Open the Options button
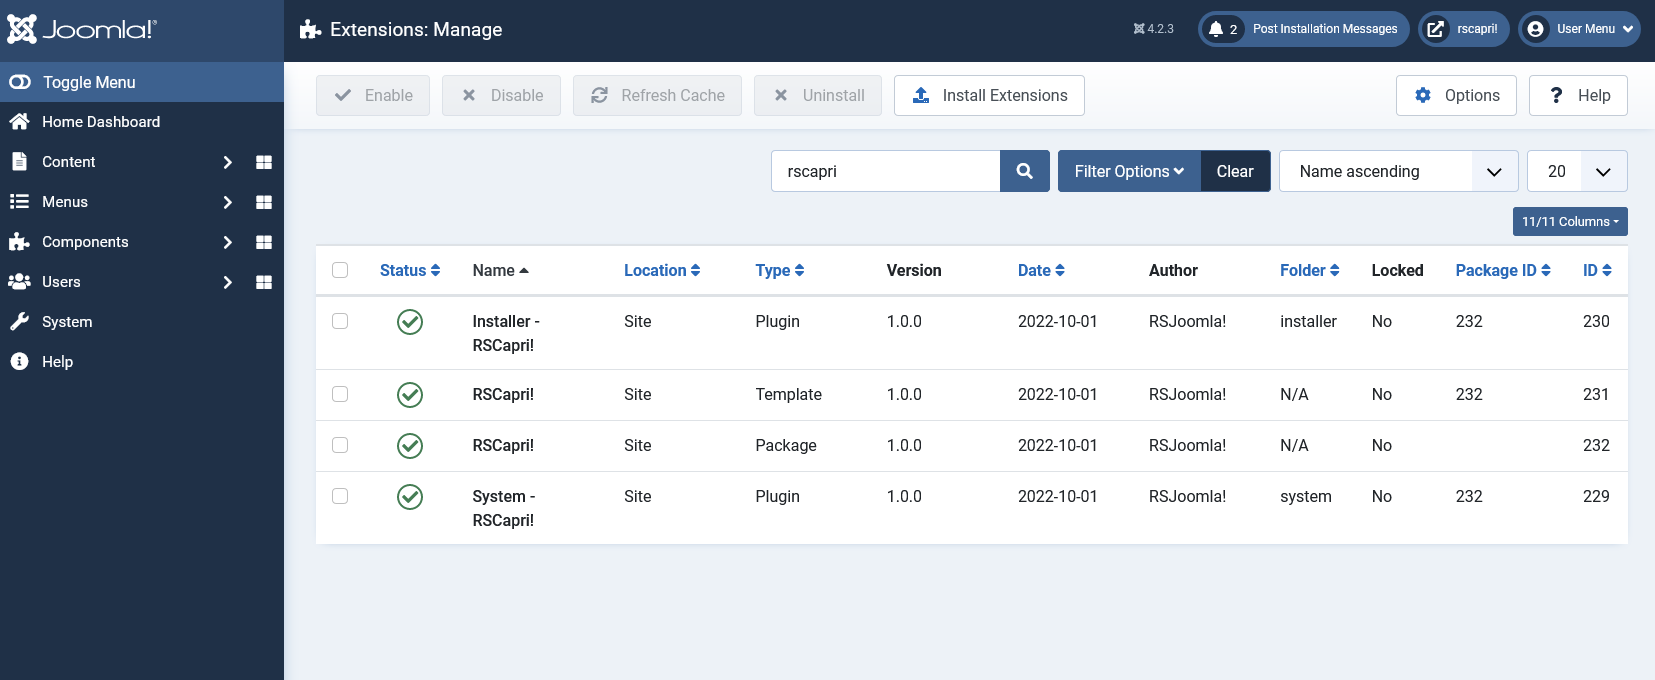The image size is (1655, 680). 1456,95
